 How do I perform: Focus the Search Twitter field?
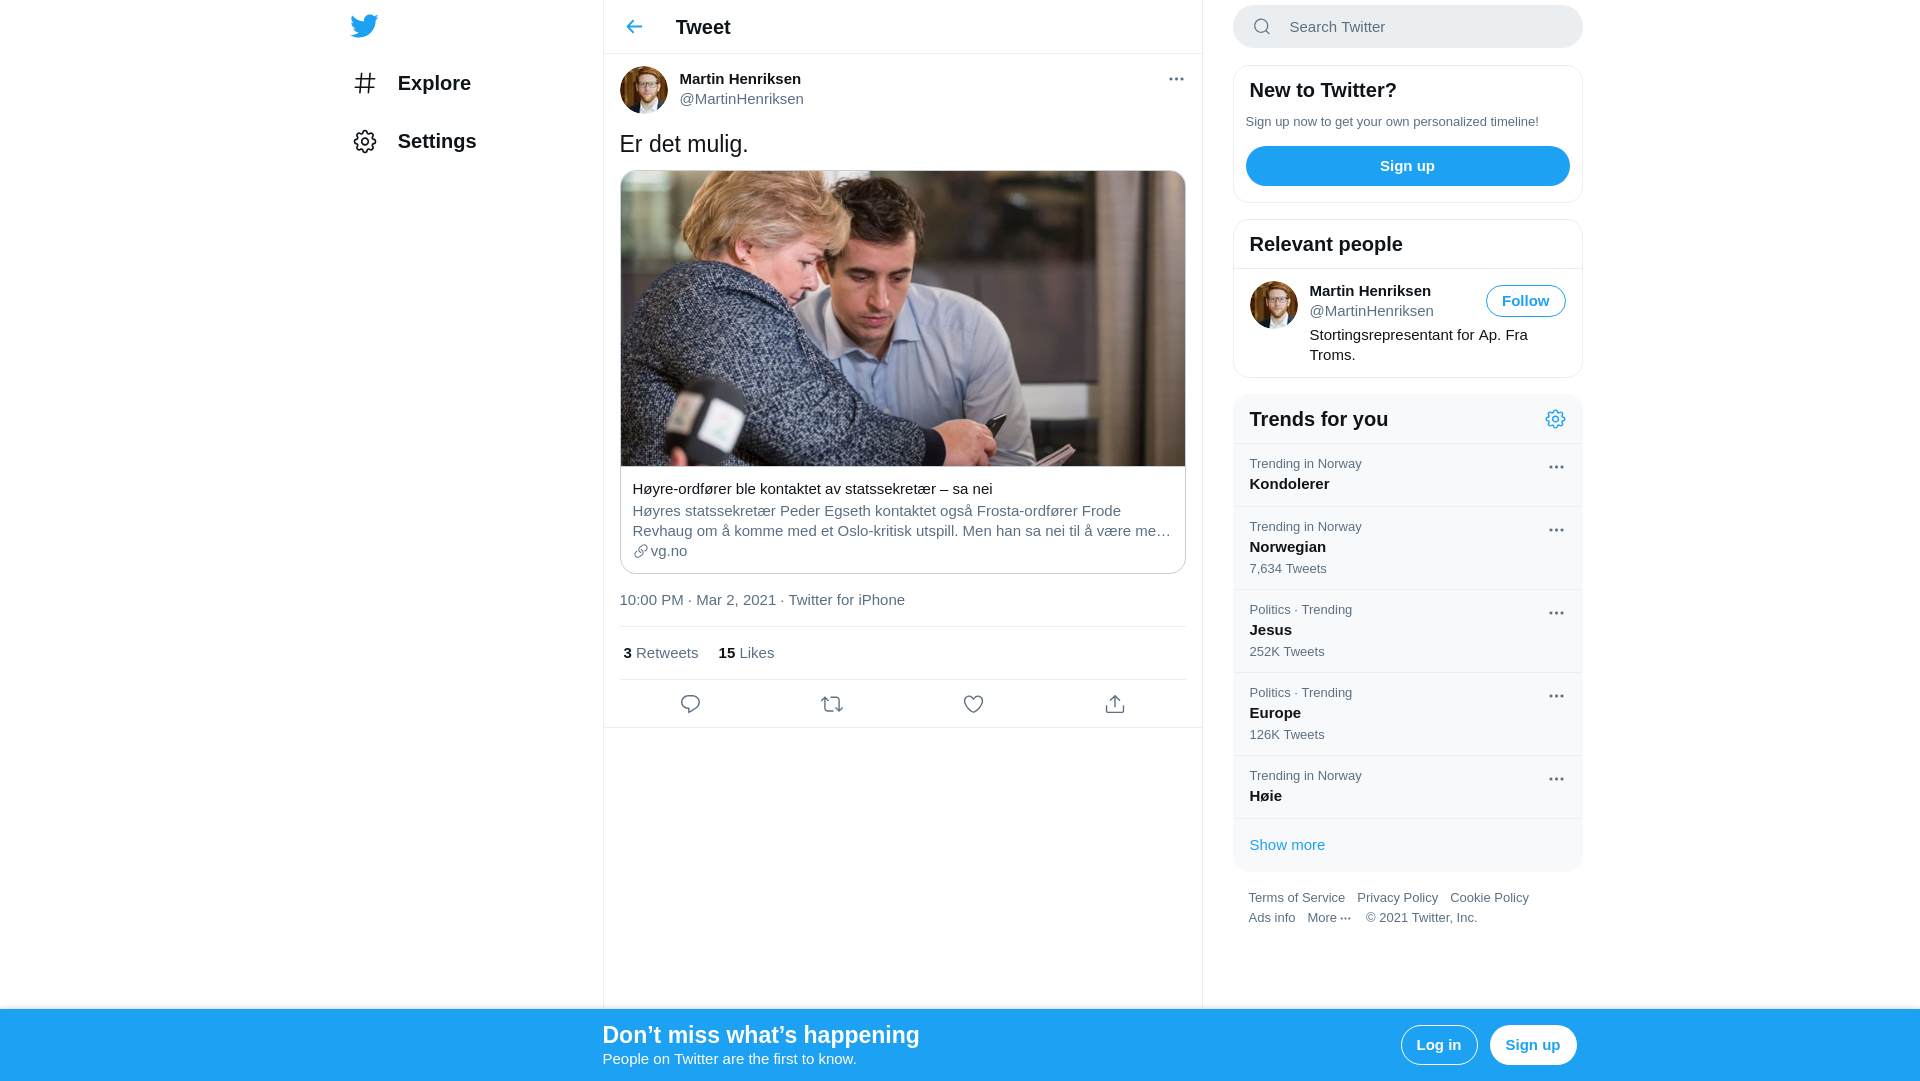click(x=1407, y=27)
